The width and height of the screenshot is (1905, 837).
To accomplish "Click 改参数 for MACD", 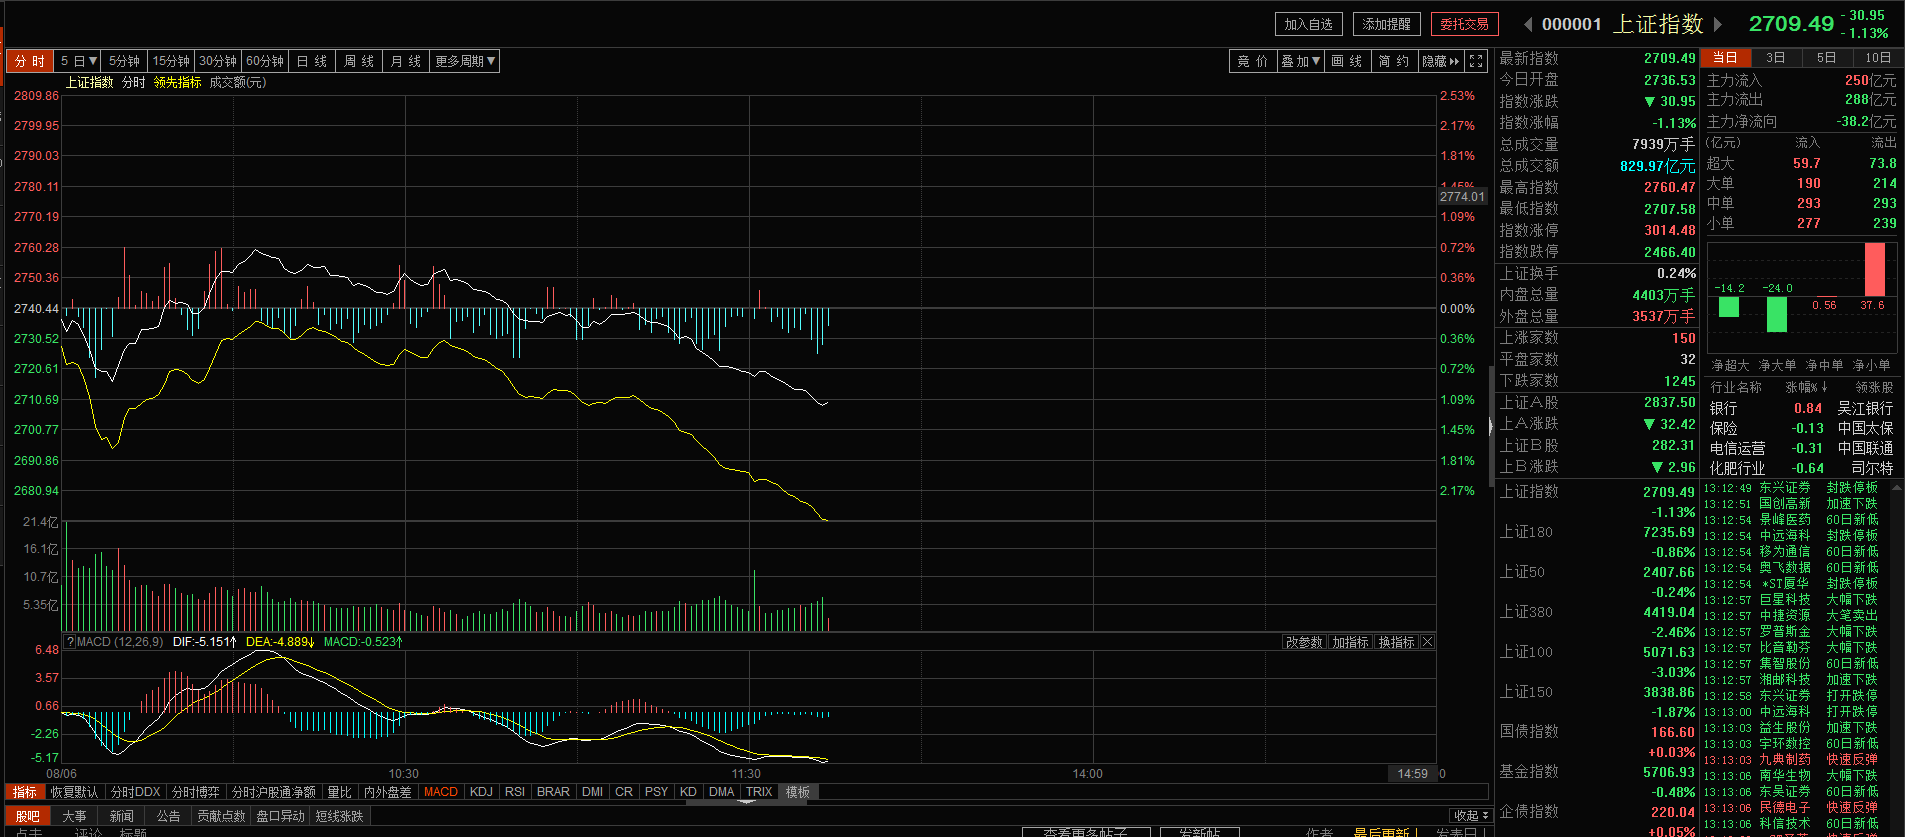I will click(x=1304, y=642).
